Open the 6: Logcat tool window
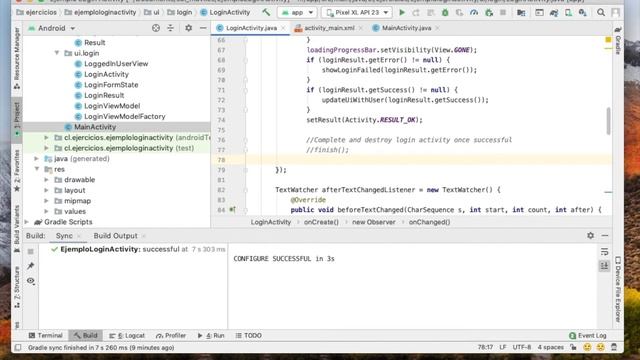Viewport: 640px width, 360px height. pyautogui.click(x=127, y=336)
